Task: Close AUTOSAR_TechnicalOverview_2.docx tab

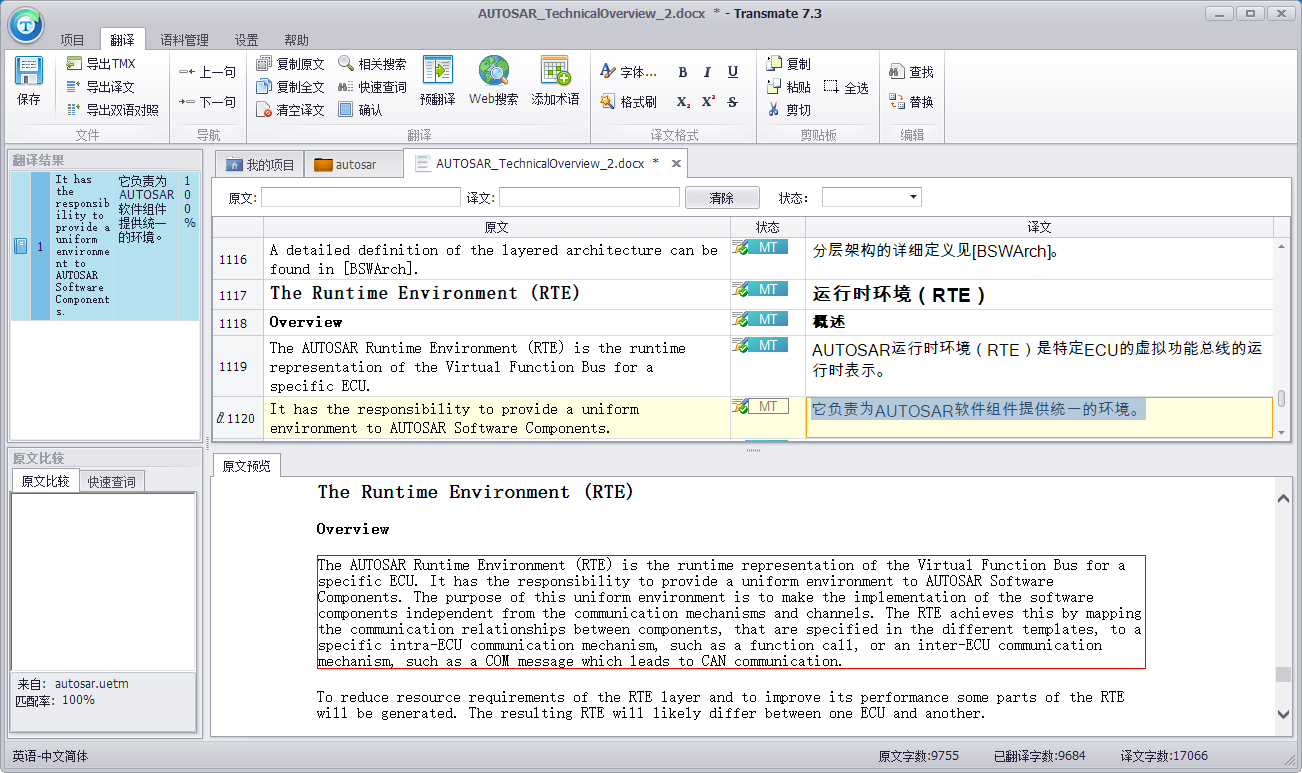Action: 676,163
